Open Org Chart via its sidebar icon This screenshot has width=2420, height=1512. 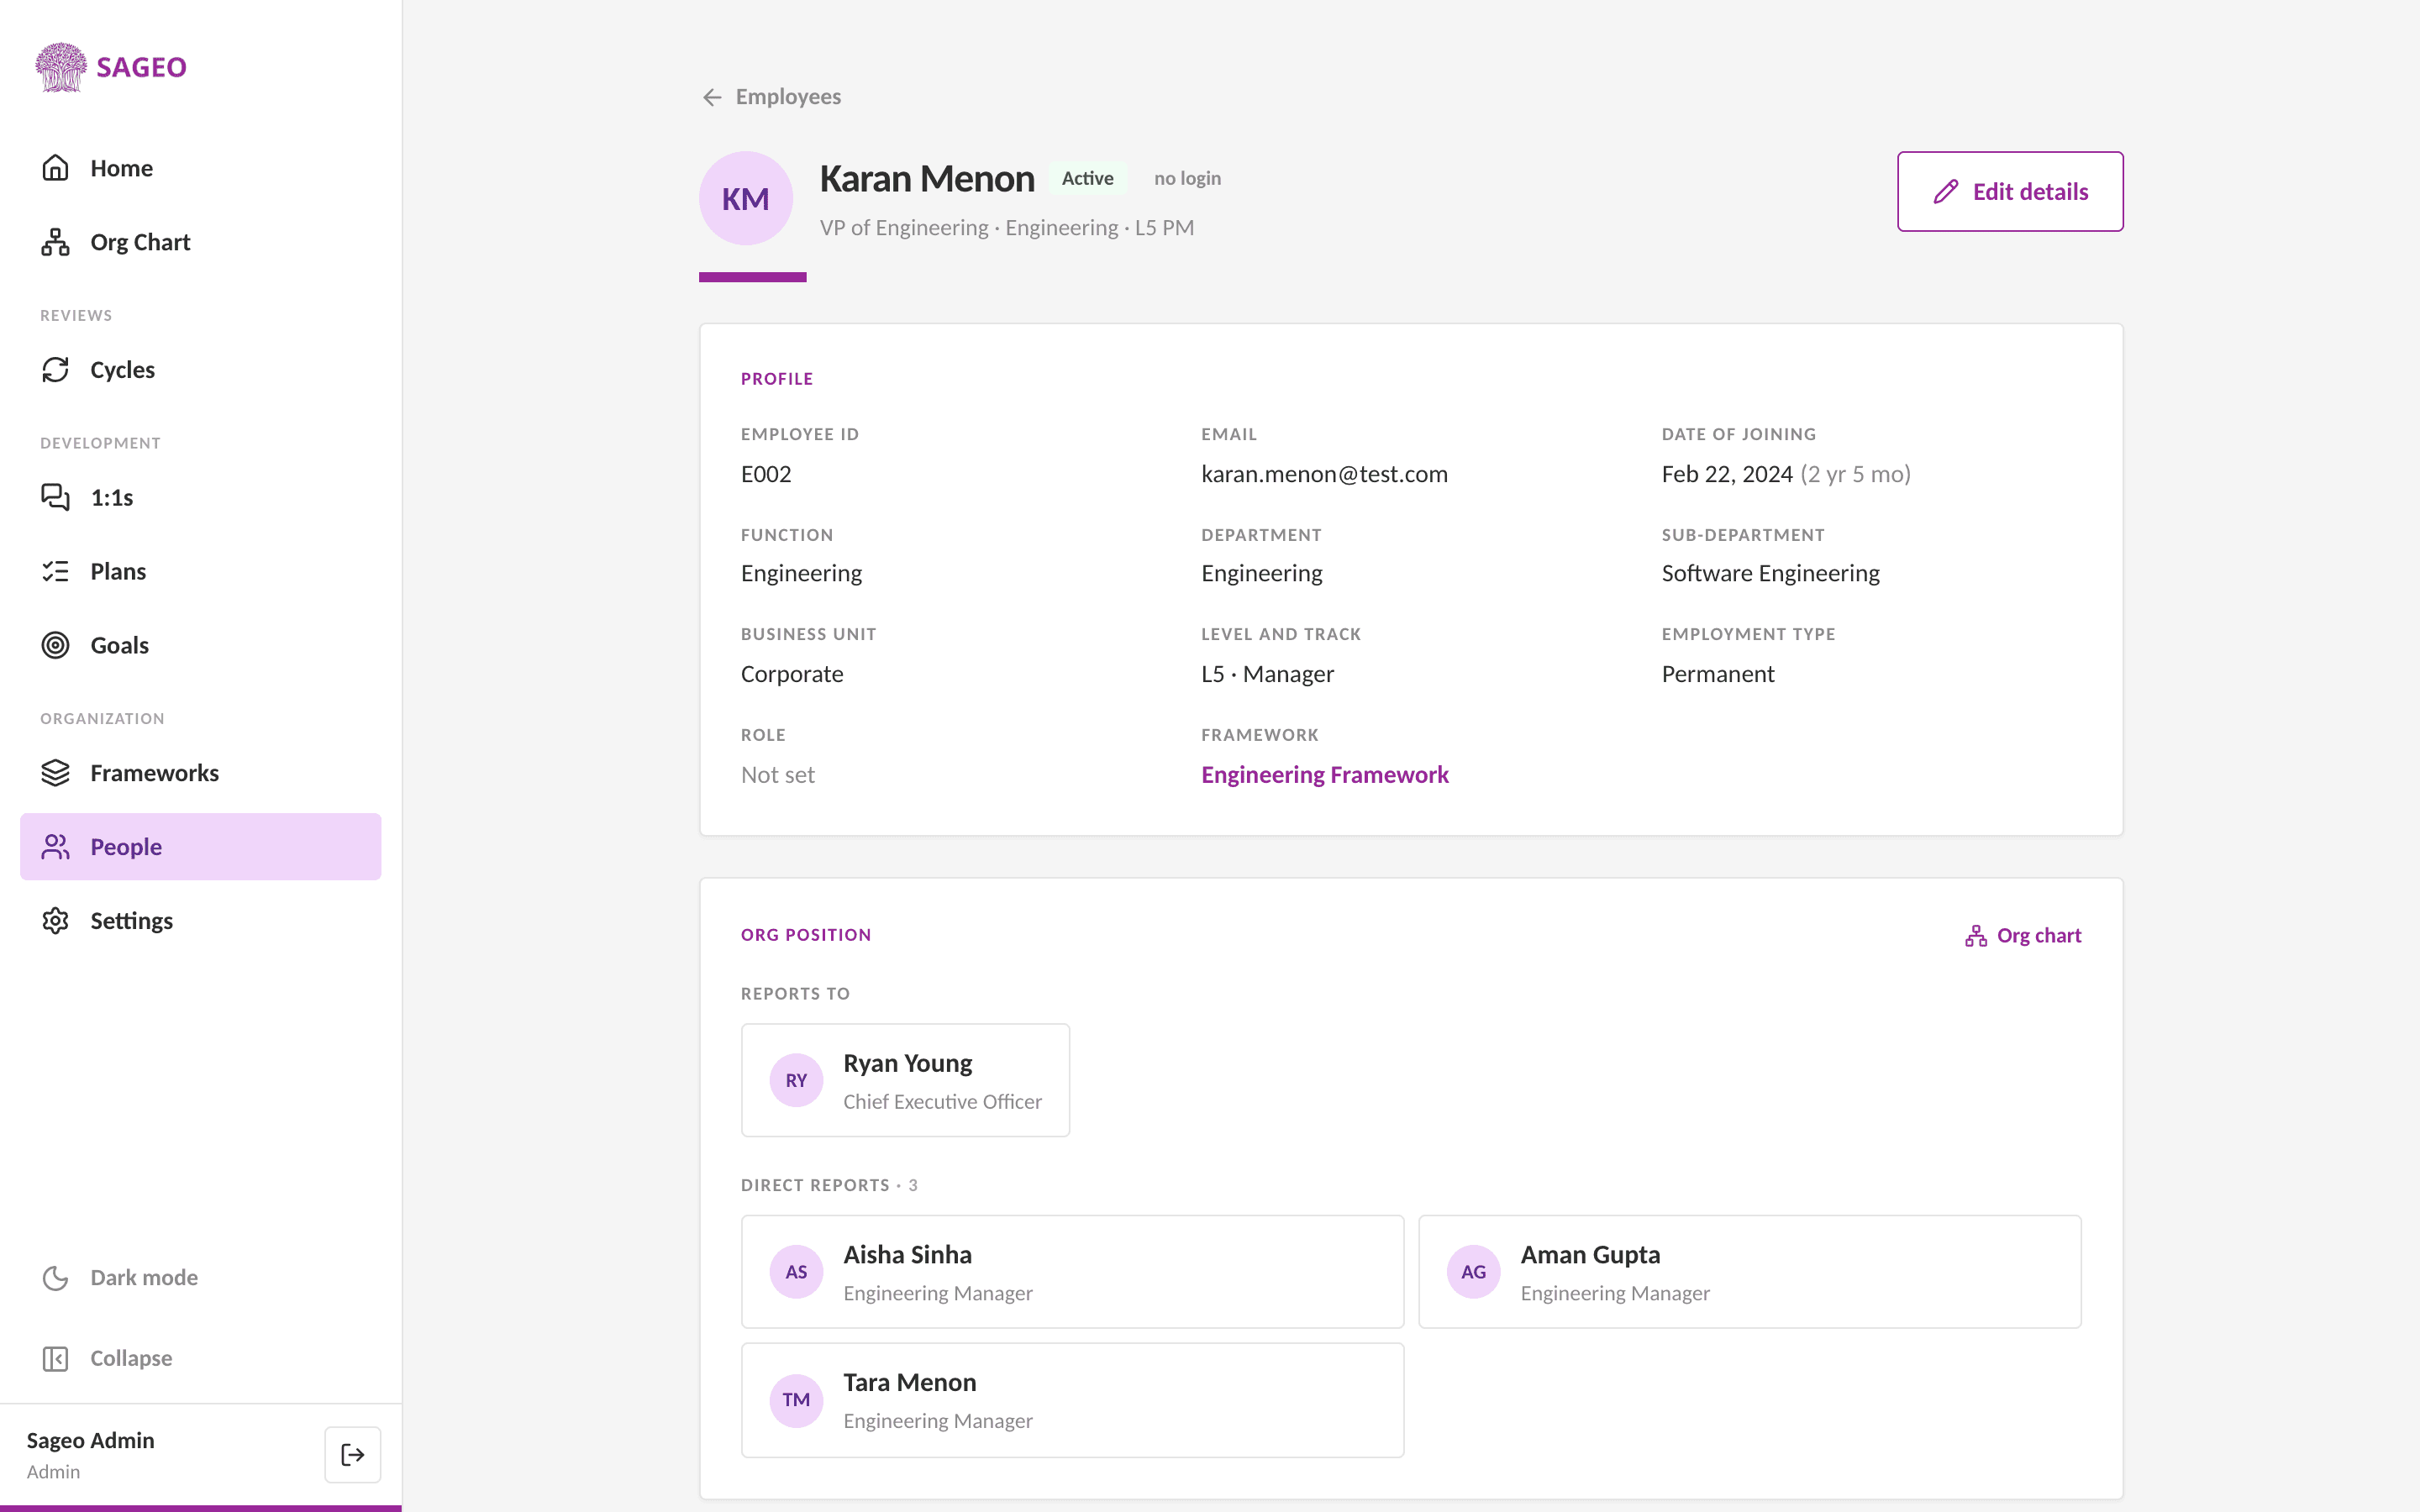pos(55,242)
